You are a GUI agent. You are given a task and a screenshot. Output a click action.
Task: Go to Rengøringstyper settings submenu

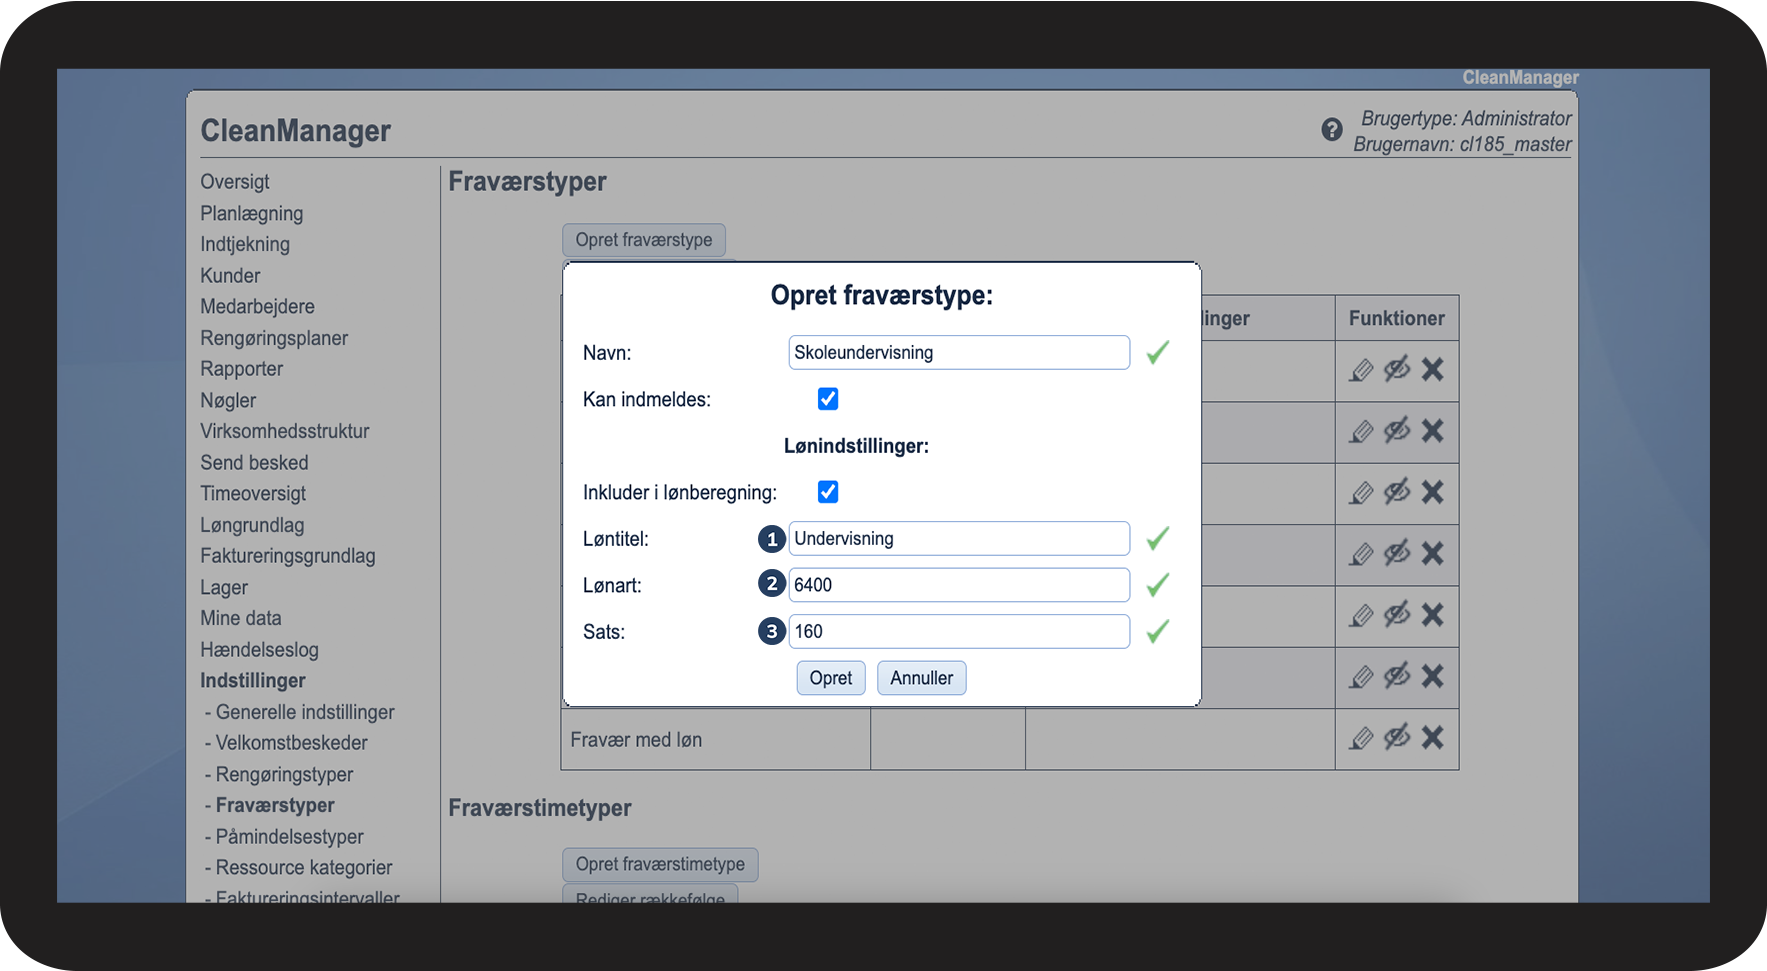click(284, 775)
